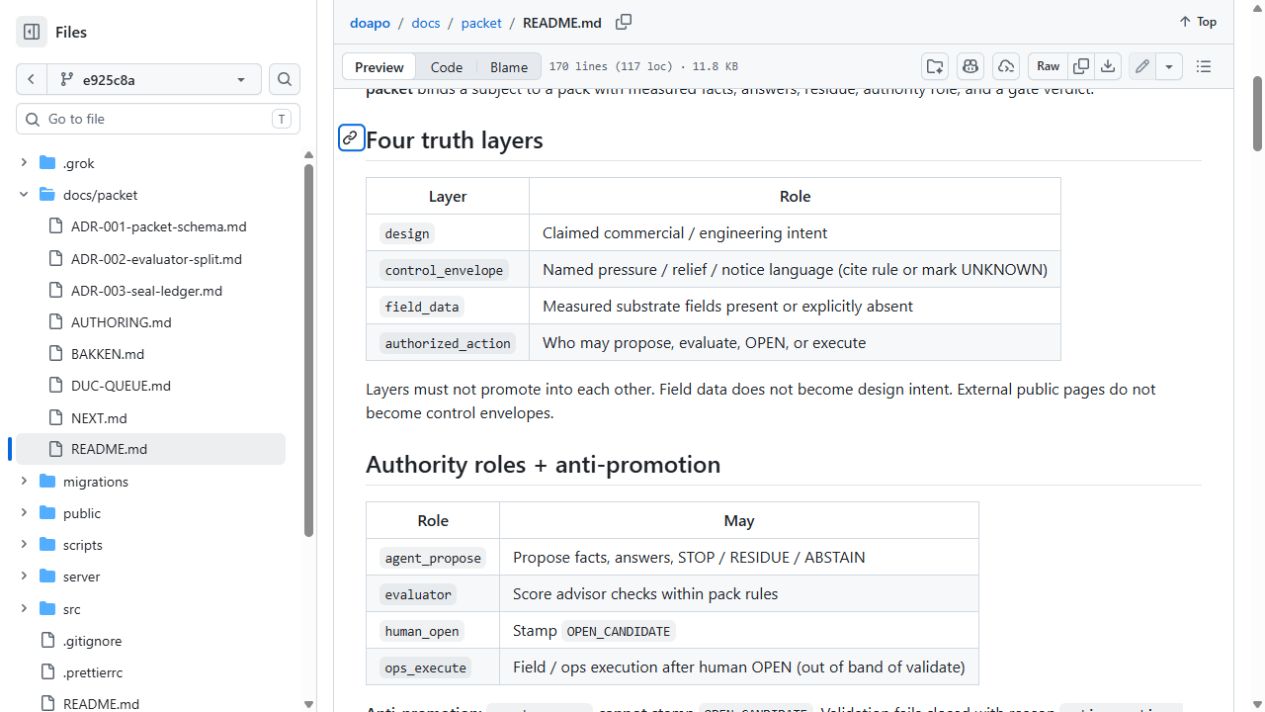Expand the .grok folder chevron
Screen dimensions: 1265x712
pos(24,163)
